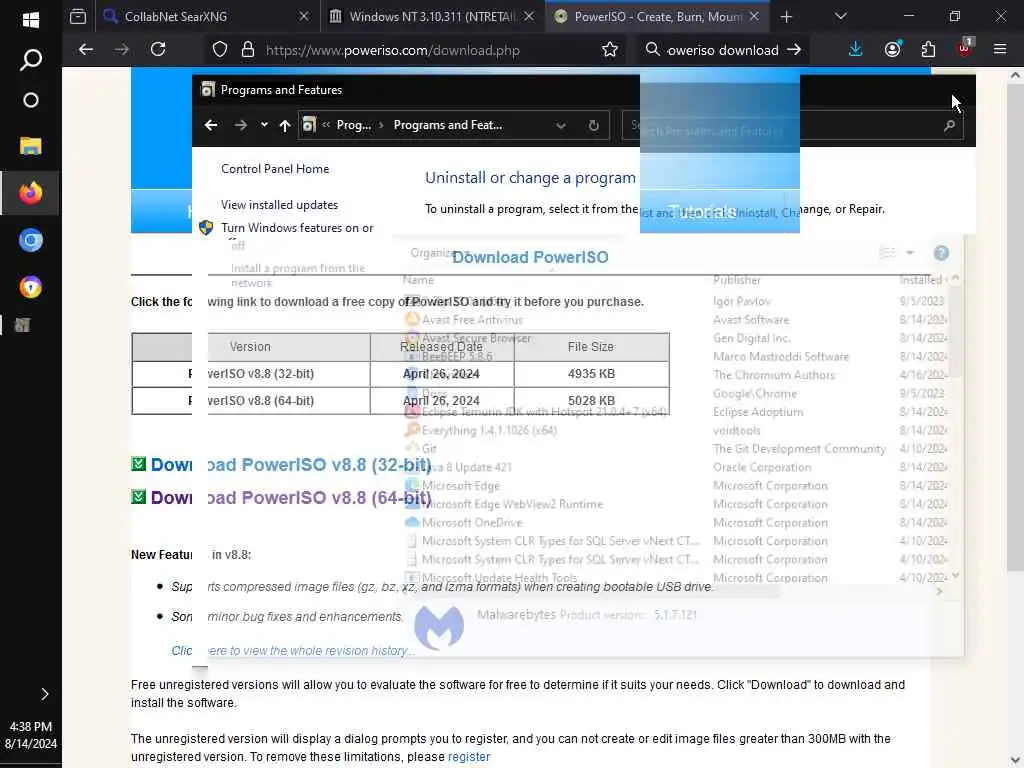Open the Windows Start menu

[x=30, y=19]
